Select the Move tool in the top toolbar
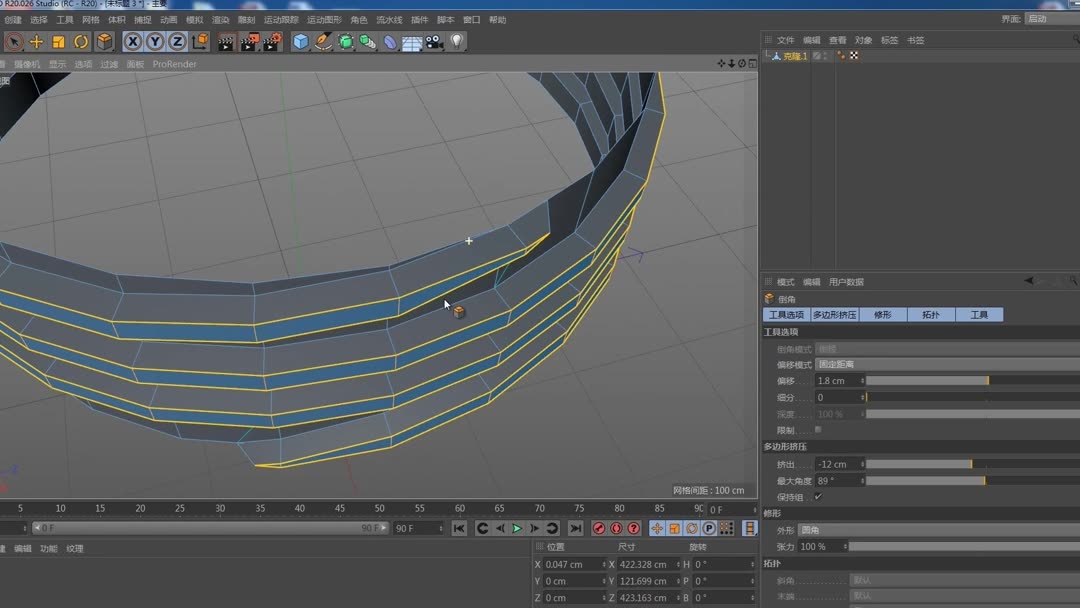Screen dimensions: 1080x608 [36, 42]
